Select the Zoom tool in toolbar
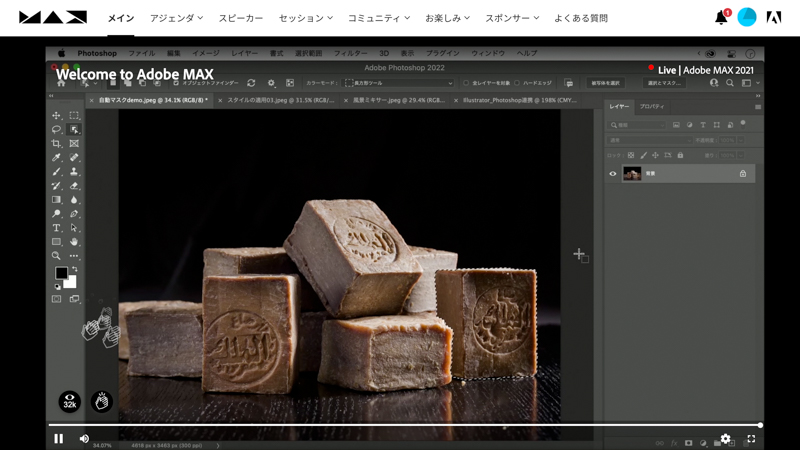Image resolution: width=800 pixels, height=450 pixels. 56,256
